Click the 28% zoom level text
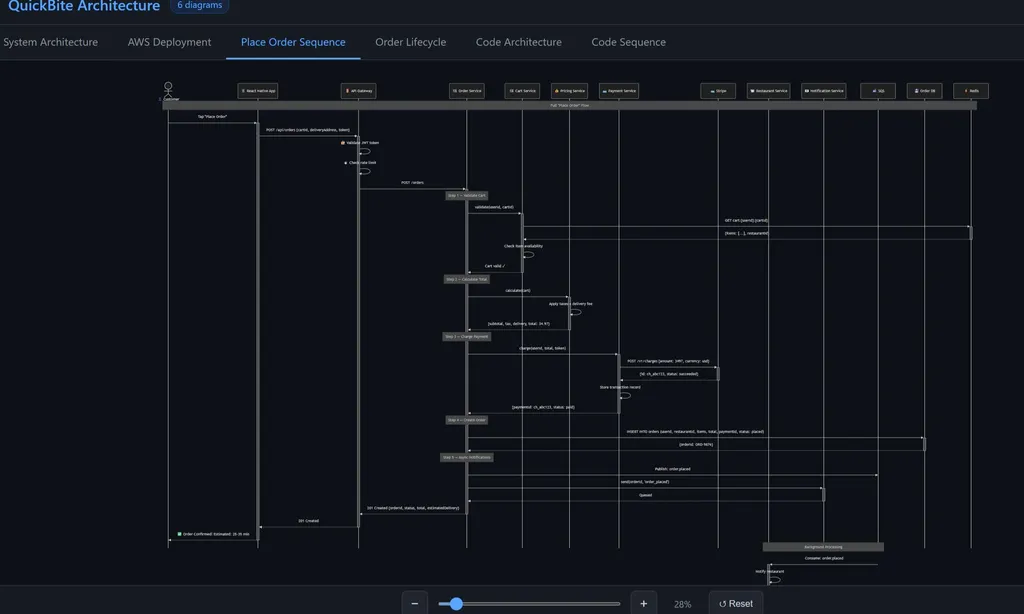This screenshot has width=1024, height=614. (x=682, y=604)
